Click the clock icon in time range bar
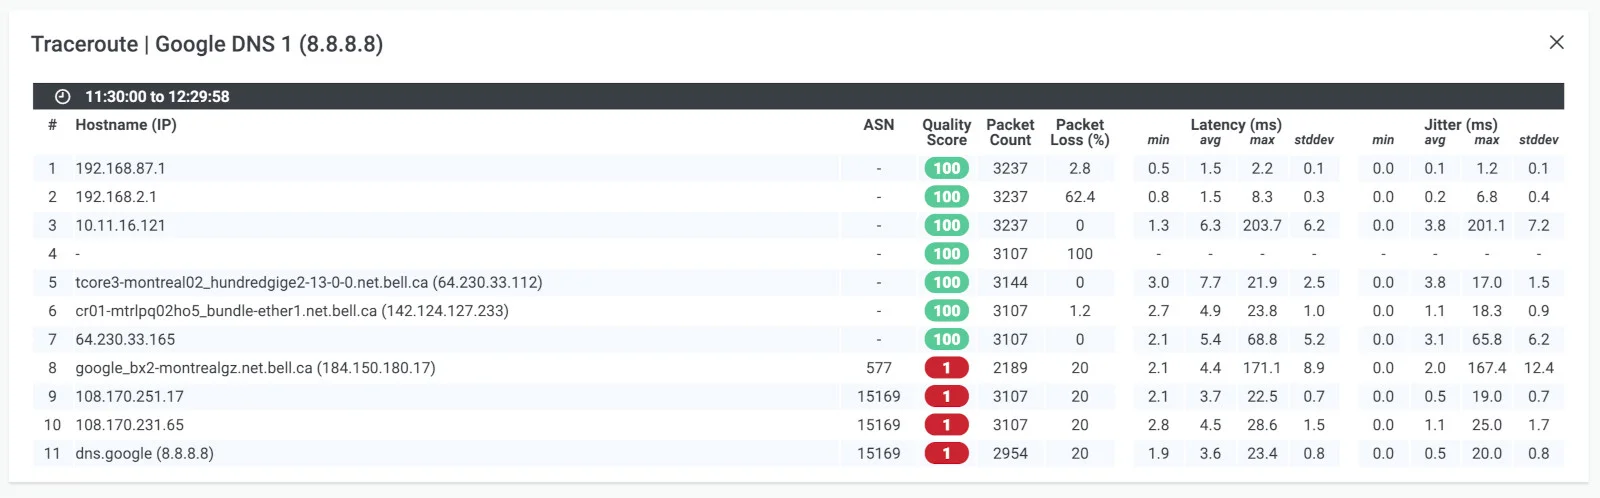Viewport: 1600px width, 498px height. (x=62, y=97)
